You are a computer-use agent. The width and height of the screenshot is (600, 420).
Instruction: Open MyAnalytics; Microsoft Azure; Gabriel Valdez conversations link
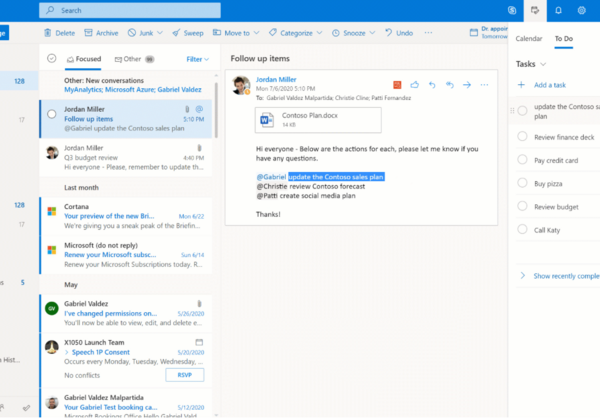click(x=133, y=90)
